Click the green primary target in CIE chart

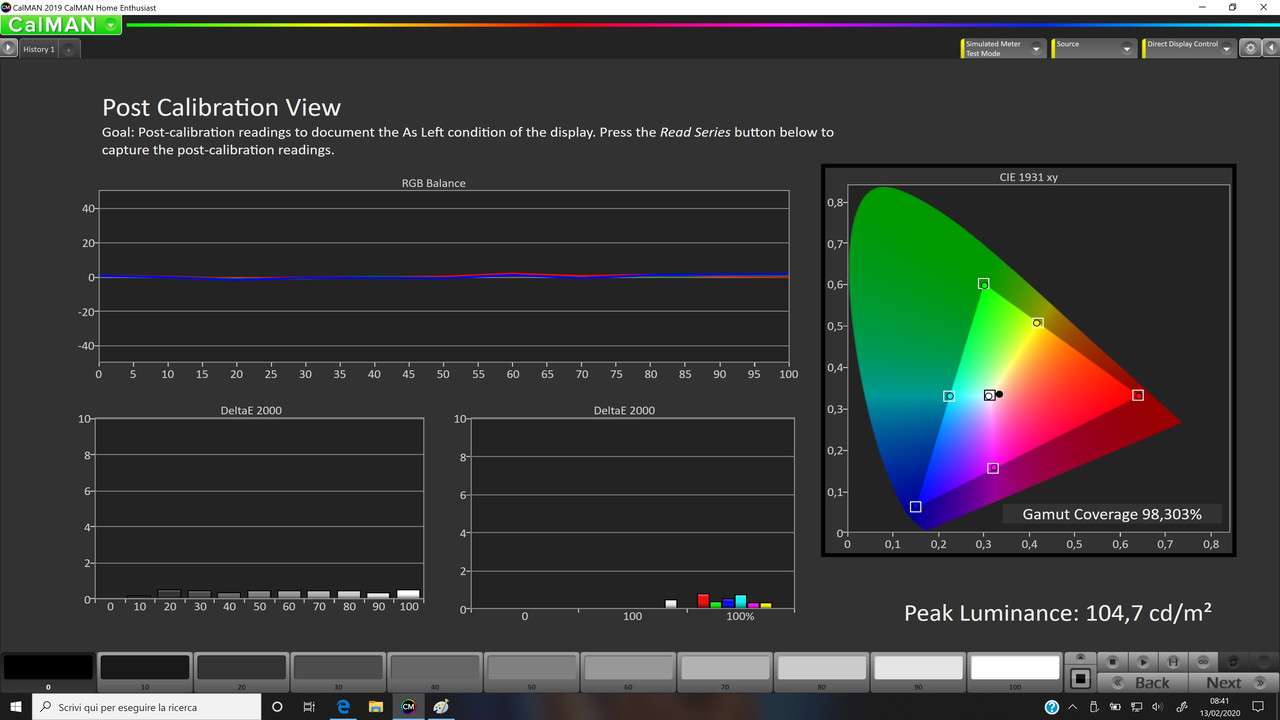(x=984, y=284)
